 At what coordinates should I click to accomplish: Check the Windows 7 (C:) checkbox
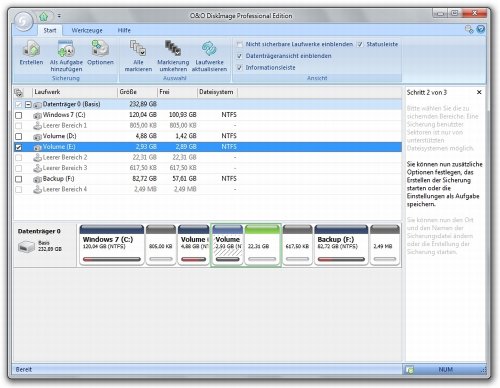[x=19, y=115]
